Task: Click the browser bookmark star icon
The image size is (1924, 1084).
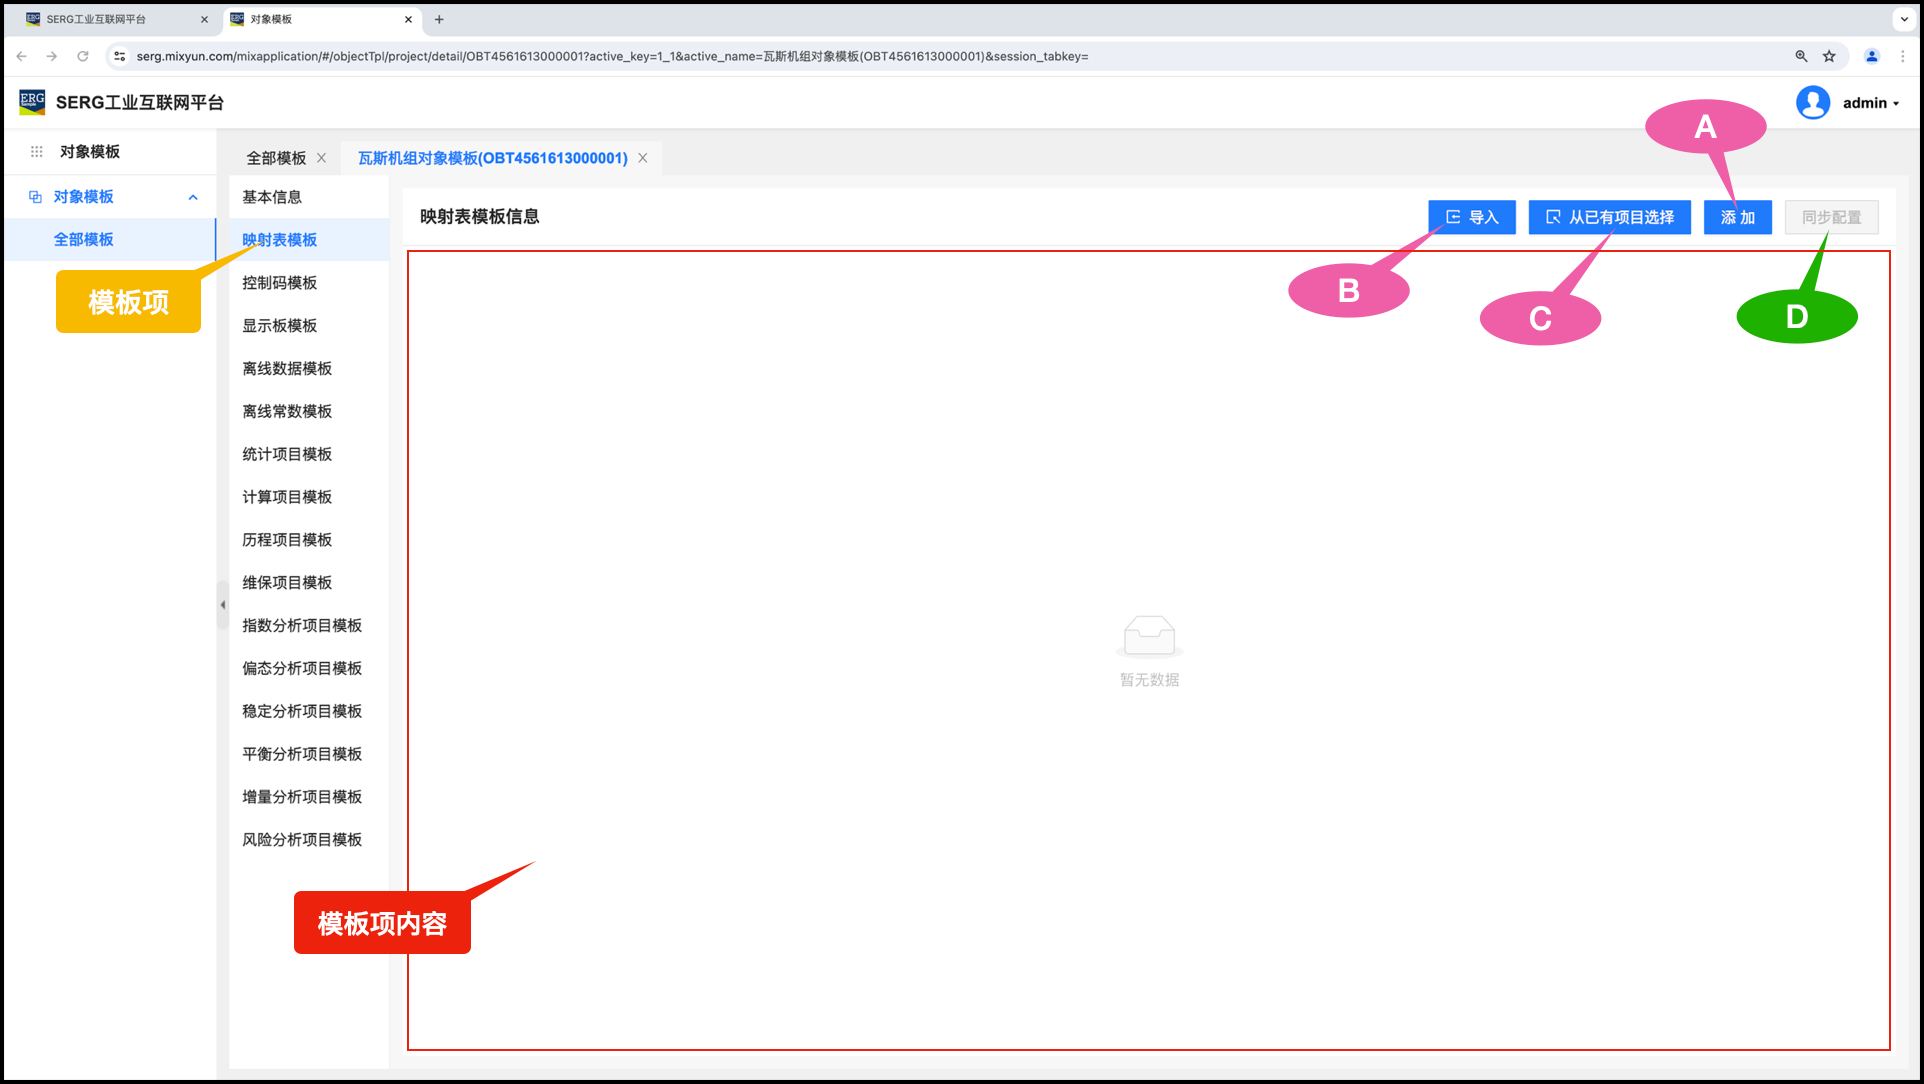Action: [x=1829, y=56]
